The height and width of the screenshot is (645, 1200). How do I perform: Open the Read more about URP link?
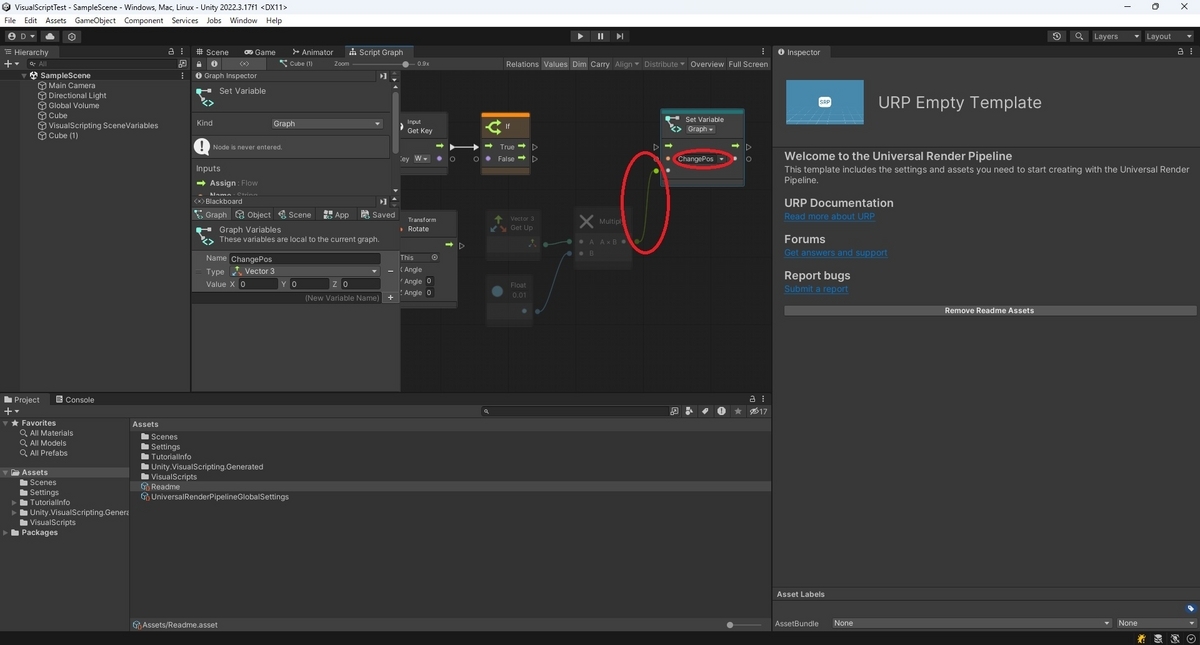(829, 217)
